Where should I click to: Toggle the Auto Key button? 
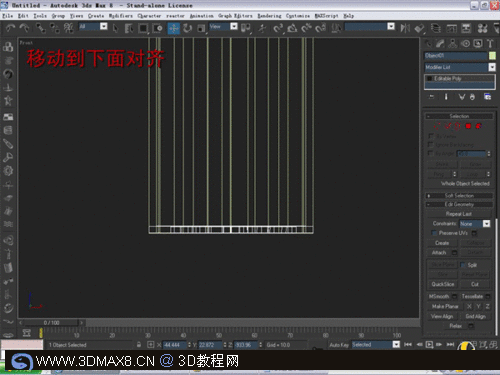coord(339,345)
